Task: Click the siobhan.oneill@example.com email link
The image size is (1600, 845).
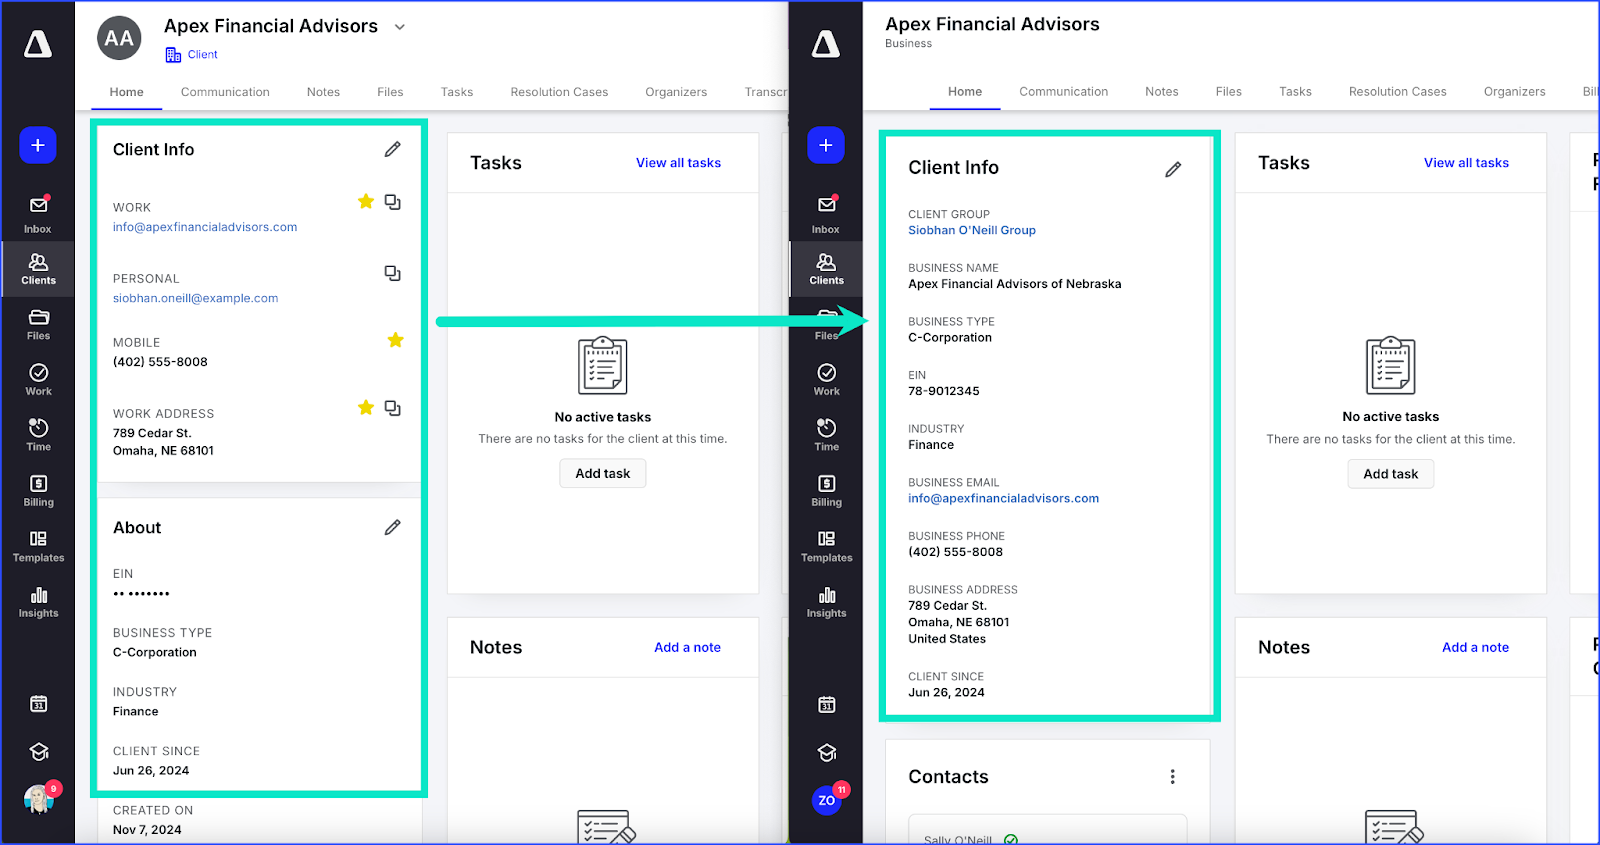Action: [195, 298]
